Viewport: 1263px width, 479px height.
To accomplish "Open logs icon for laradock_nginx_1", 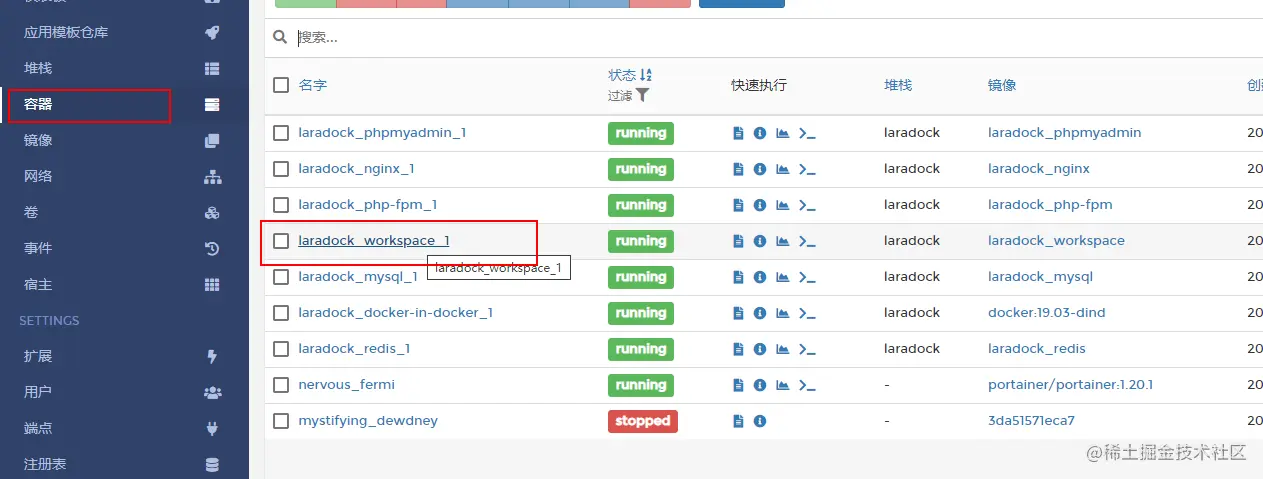I will click(x=738, y=169).
